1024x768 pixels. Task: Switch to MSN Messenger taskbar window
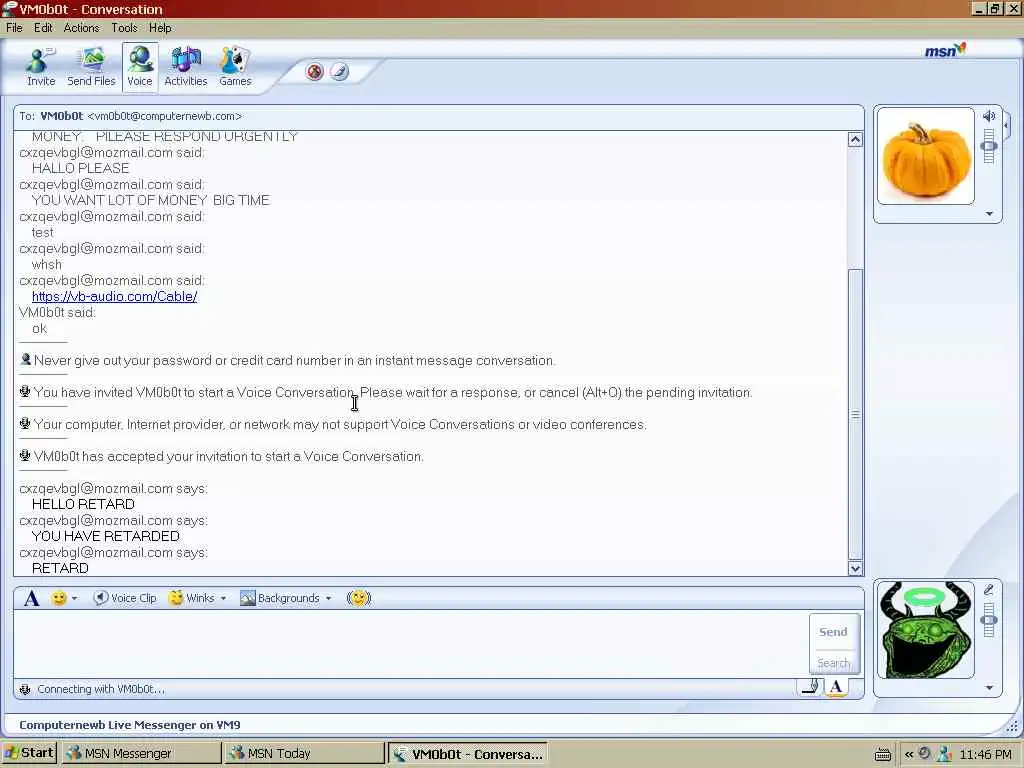pyautogui.click(x=141, y=754)
